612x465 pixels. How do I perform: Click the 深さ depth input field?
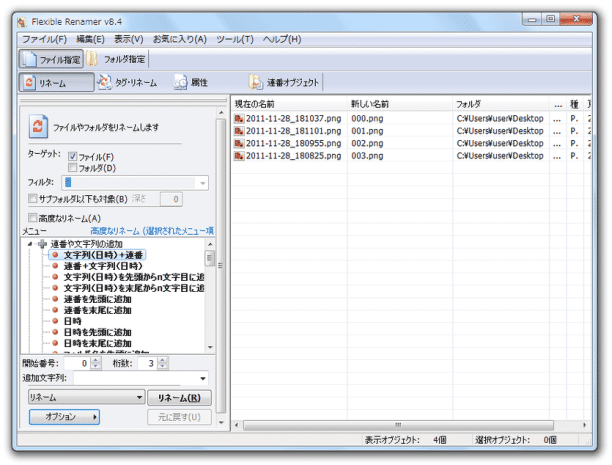coord(171,199)
